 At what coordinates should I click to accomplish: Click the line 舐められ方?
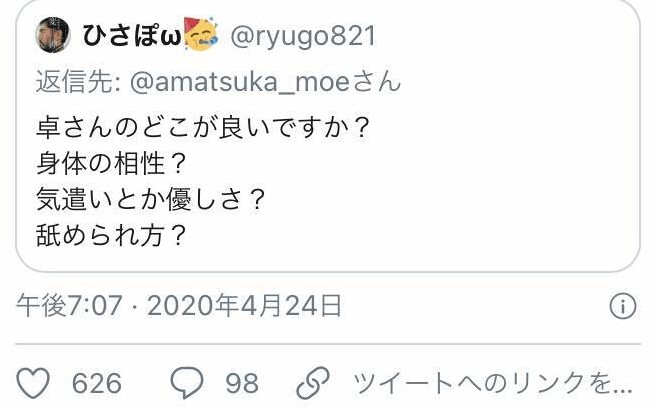(111, 236)
